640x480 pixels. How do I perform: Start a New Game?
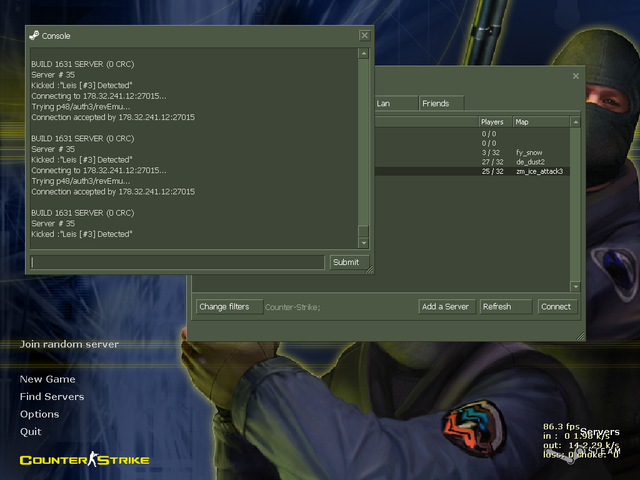[x=47, y=379]
